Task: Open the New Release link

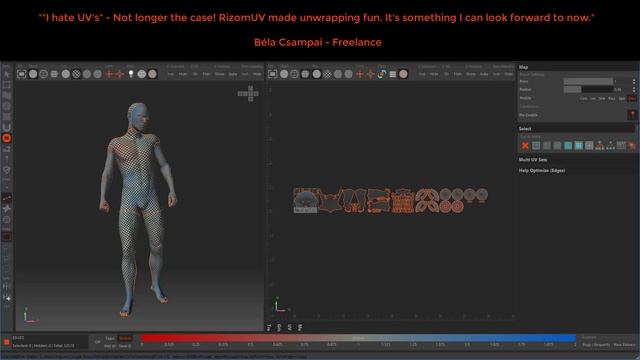Action: tap(624, 345)
